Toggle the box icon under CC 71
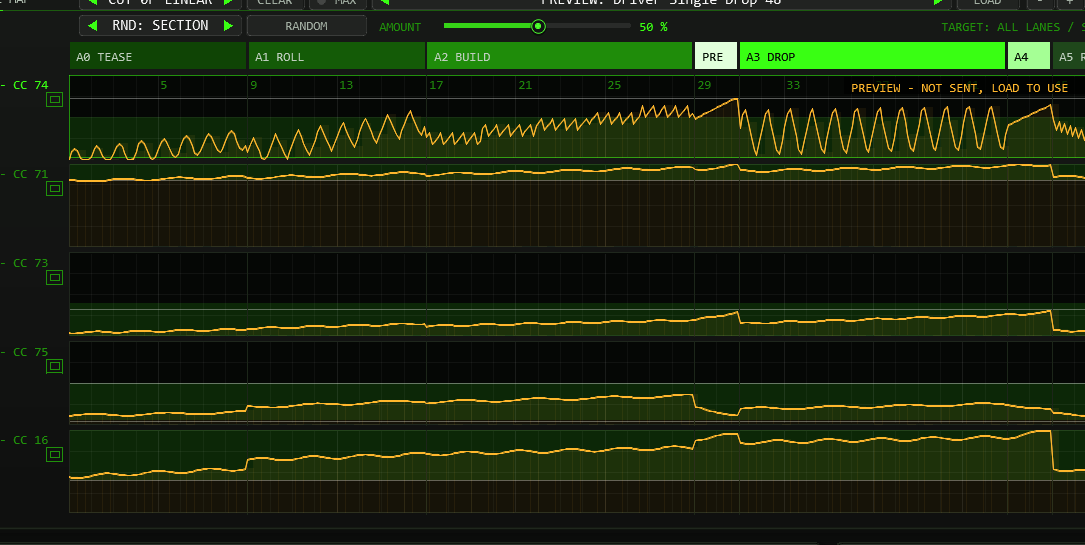The height and width of the screenshot is (545, 1085). pos(55,188)
